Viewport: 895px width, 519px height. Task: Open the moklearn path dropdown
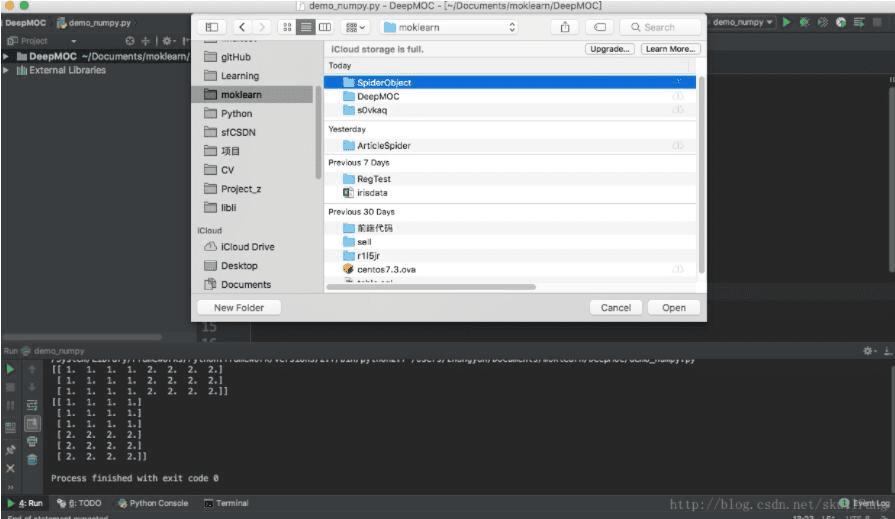pos(449,27)
